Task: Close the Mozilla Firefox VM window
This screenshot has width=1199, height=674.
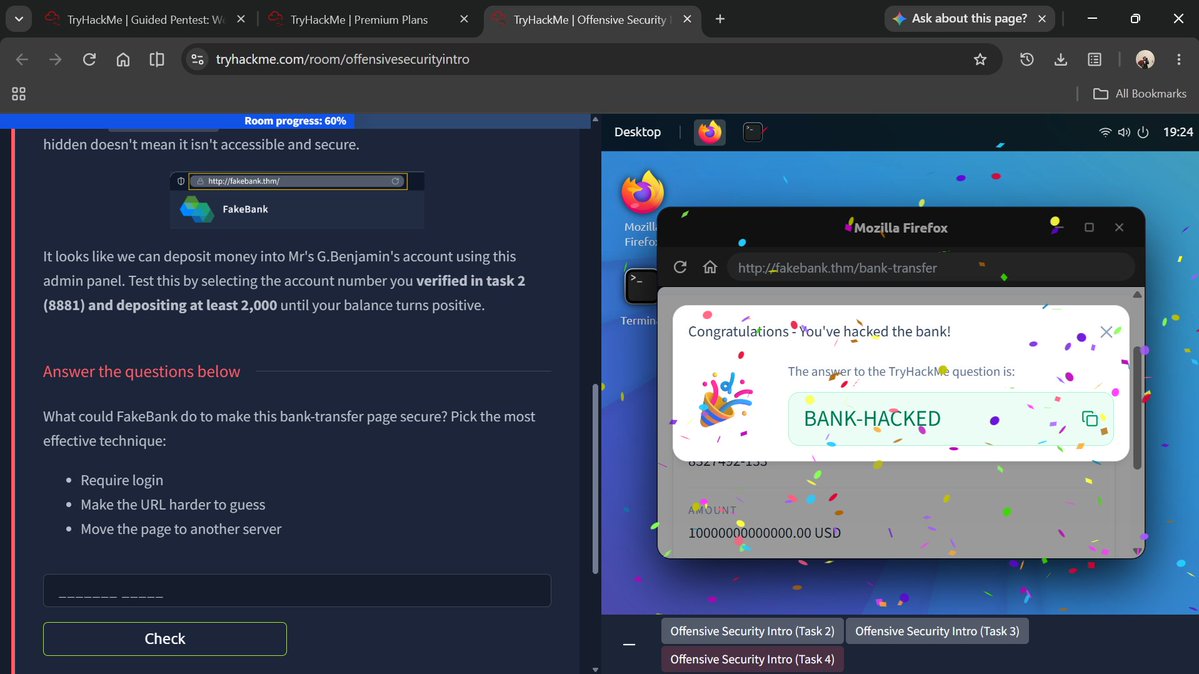Action: click(1119, 227)
